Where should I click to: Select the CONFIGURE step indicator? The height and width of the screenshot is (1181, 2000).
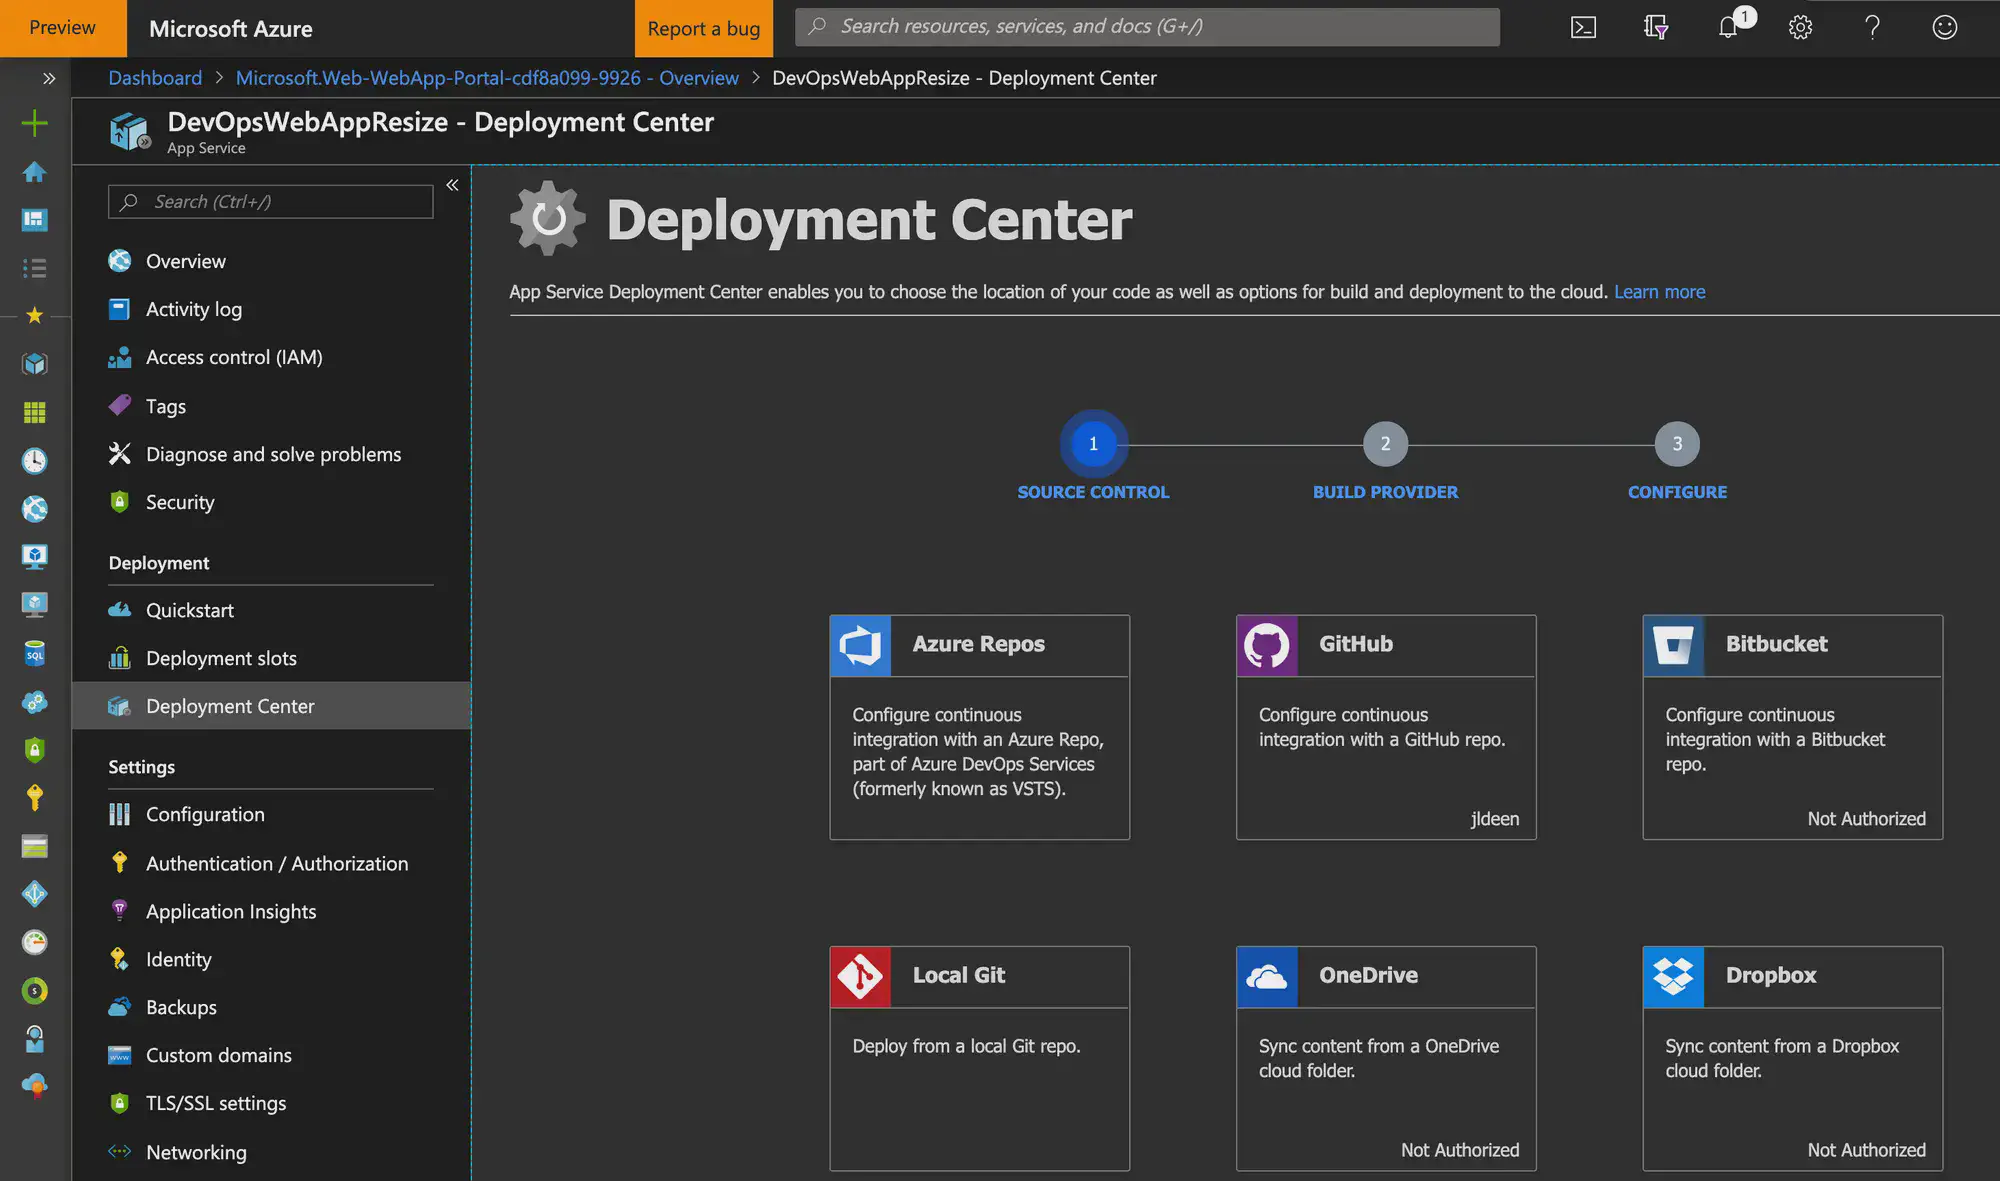coord(1677,441)
